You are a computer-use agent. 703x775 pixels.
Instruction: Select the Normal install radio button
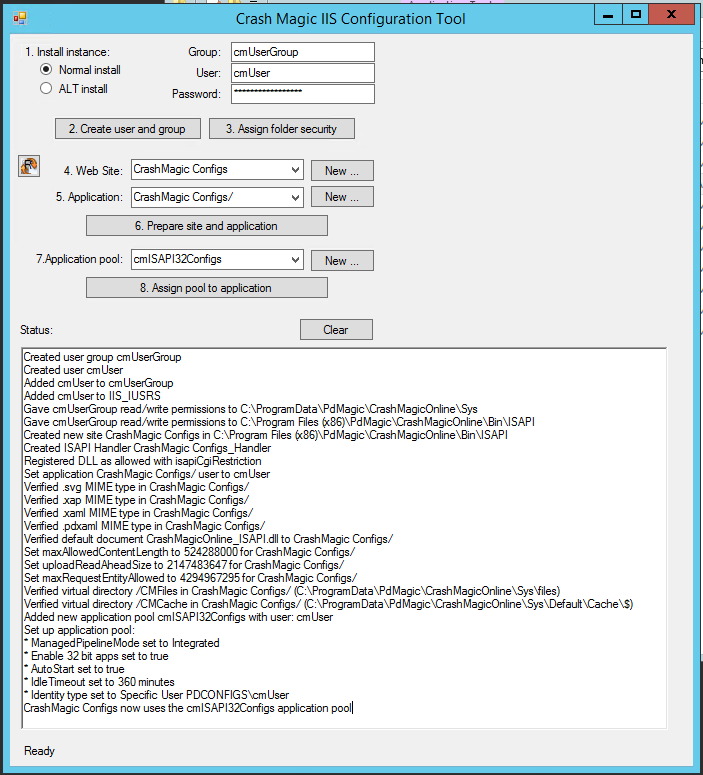pyautogui.click(x=46, y=70)
